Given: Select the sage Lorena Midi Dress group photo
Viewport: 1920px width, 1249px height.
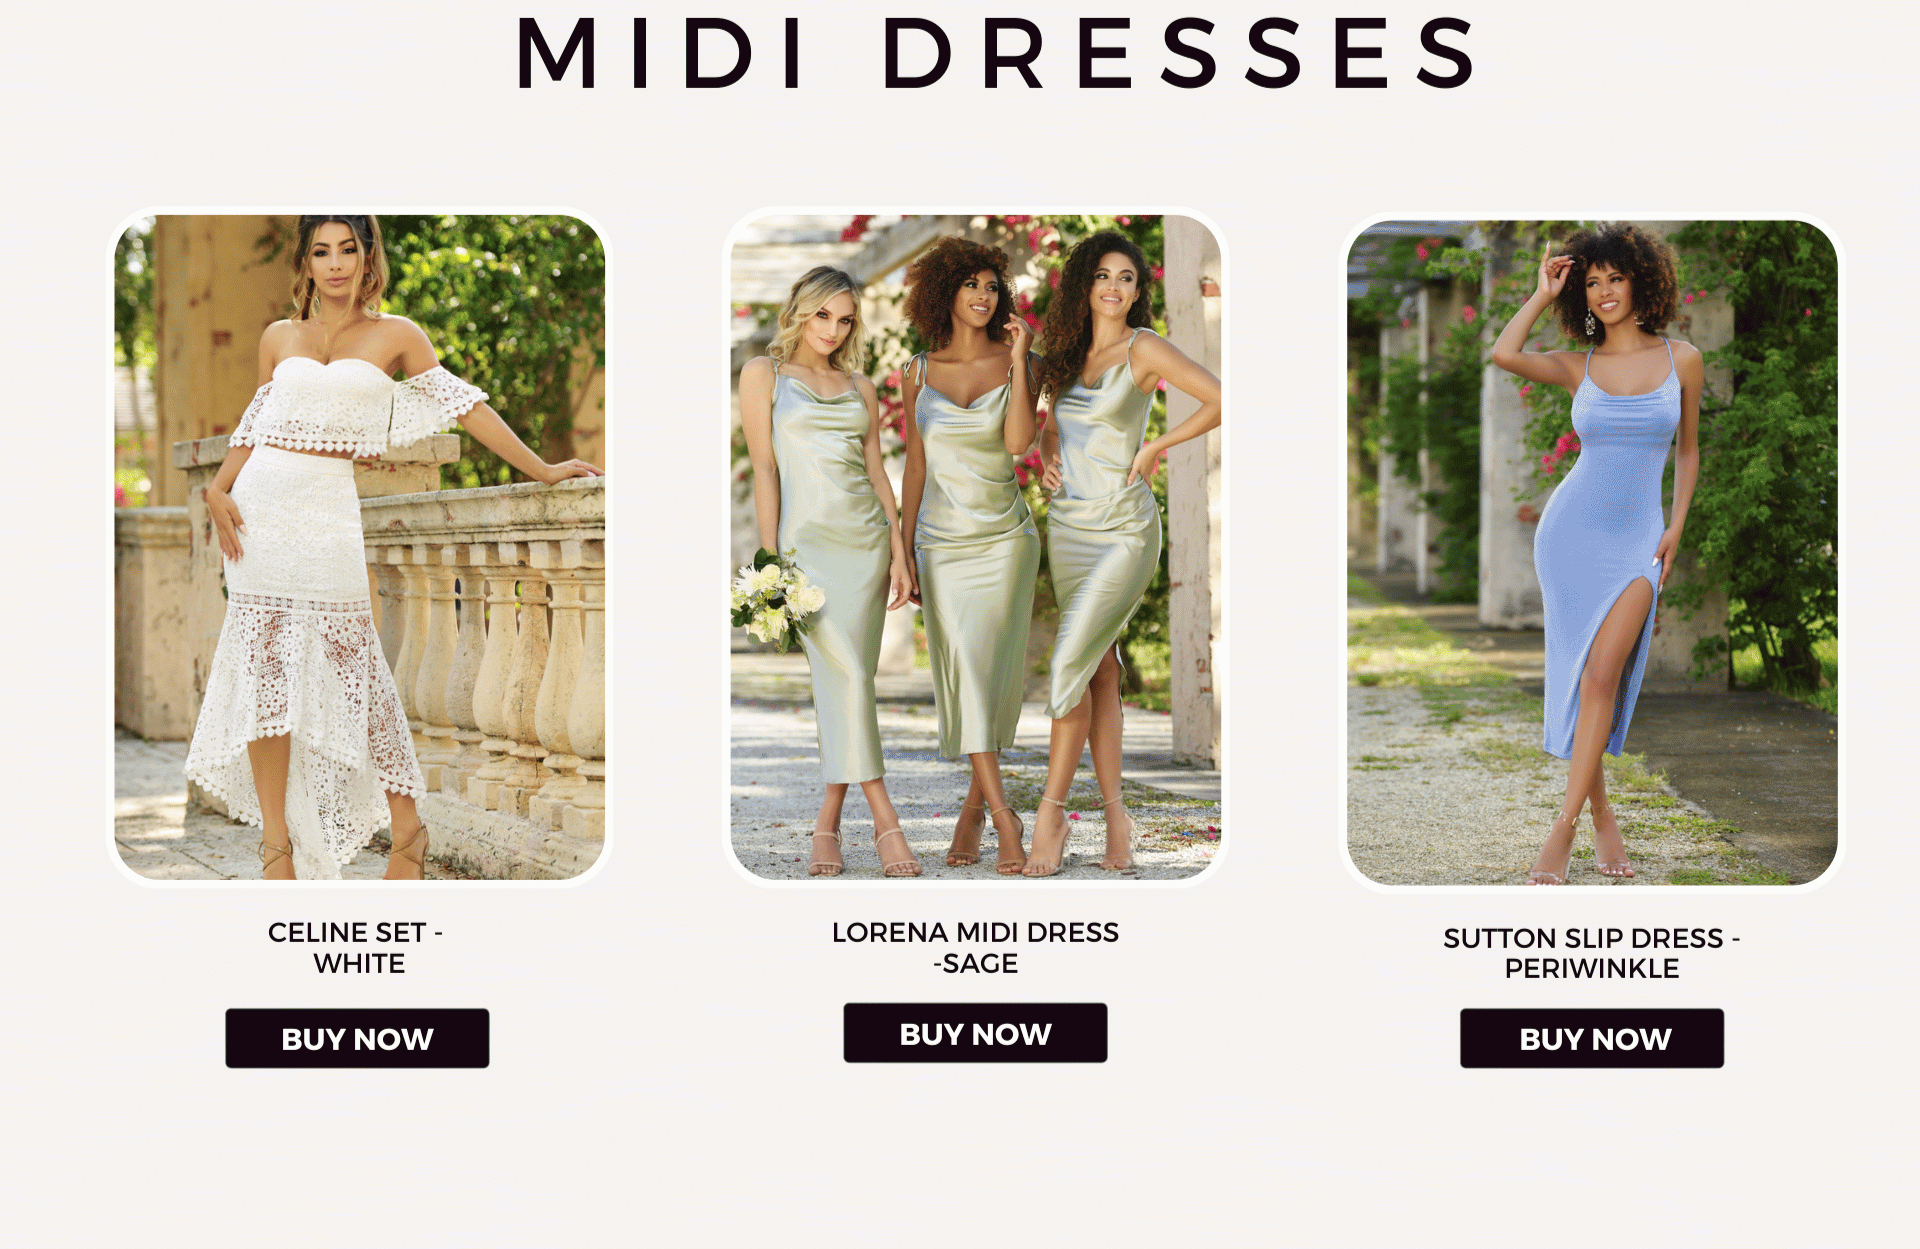Looking at the screenshot, I should [975, 547].
